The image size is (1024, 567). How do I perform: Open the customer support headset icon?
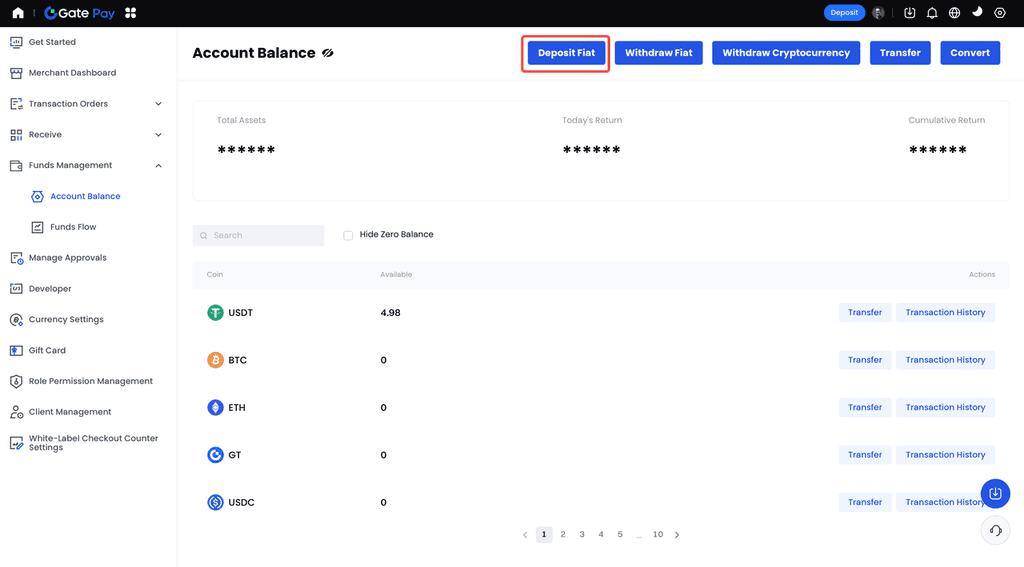coord(995,531)
